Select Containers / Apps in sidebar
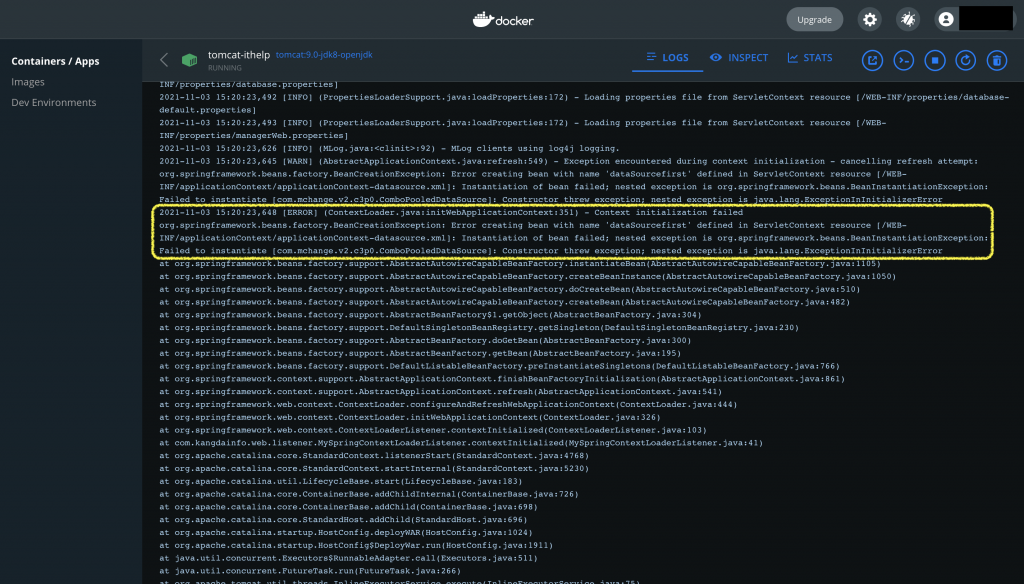Screen dimensions: 1024x584 click(x=56, y=61)
